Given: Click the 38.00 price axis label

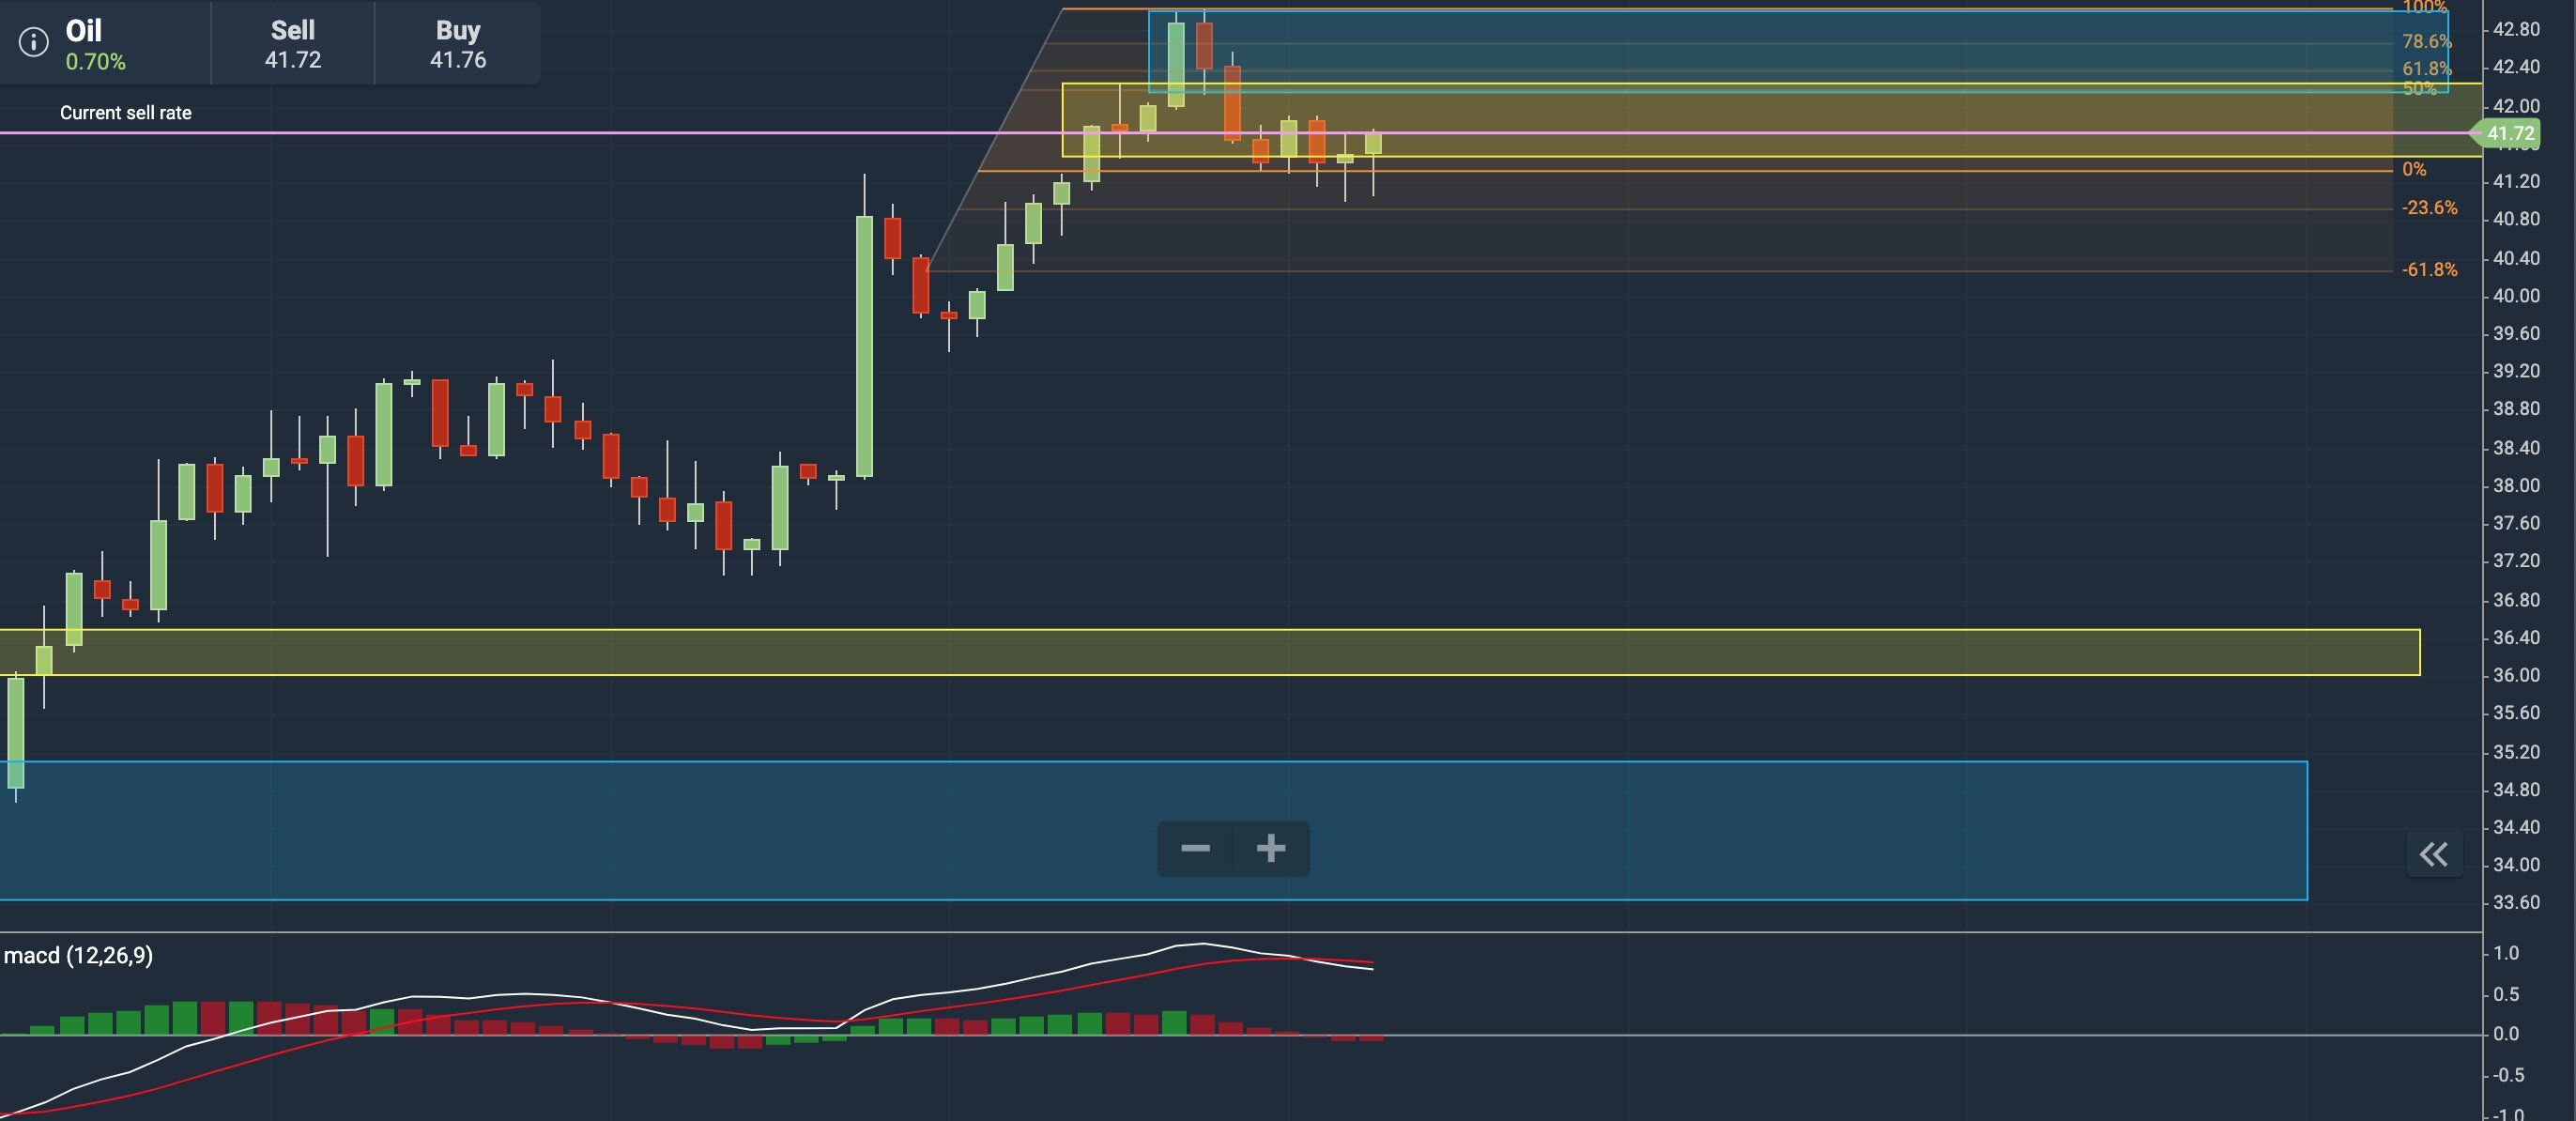Looking at the screenshot, I should 2516,486.
